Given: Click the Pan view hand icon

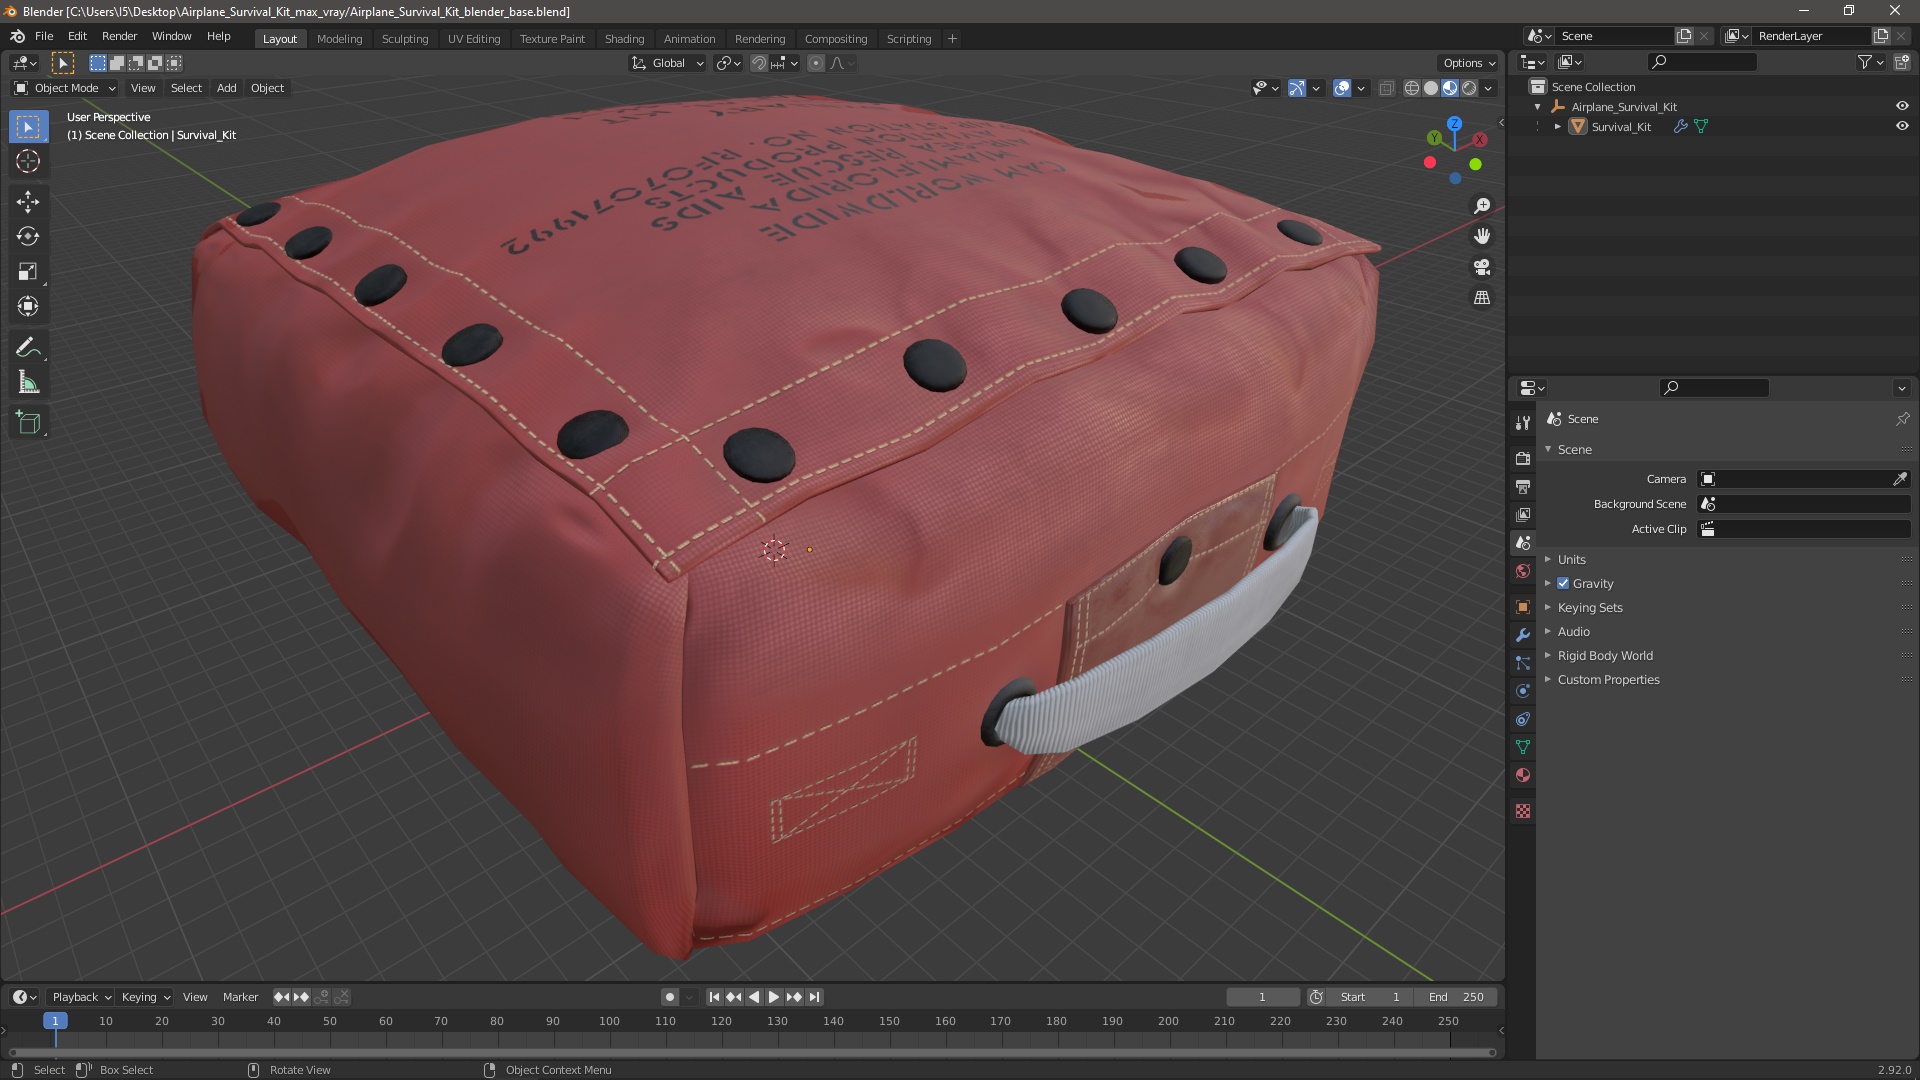Looking at the screenshot, I should [1482, 236].
